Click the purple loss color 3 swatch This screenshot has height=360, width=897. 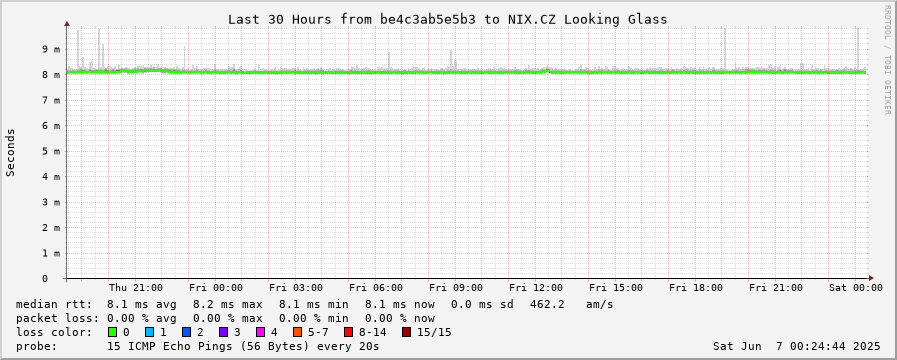point(223,332)
